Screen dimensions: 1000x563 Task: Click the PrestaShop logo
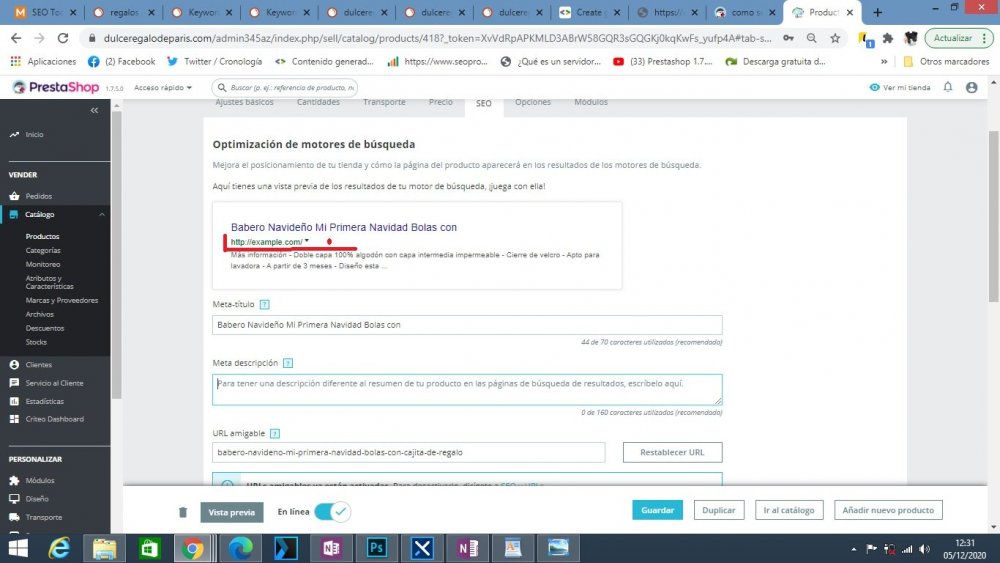coord(56,87)
